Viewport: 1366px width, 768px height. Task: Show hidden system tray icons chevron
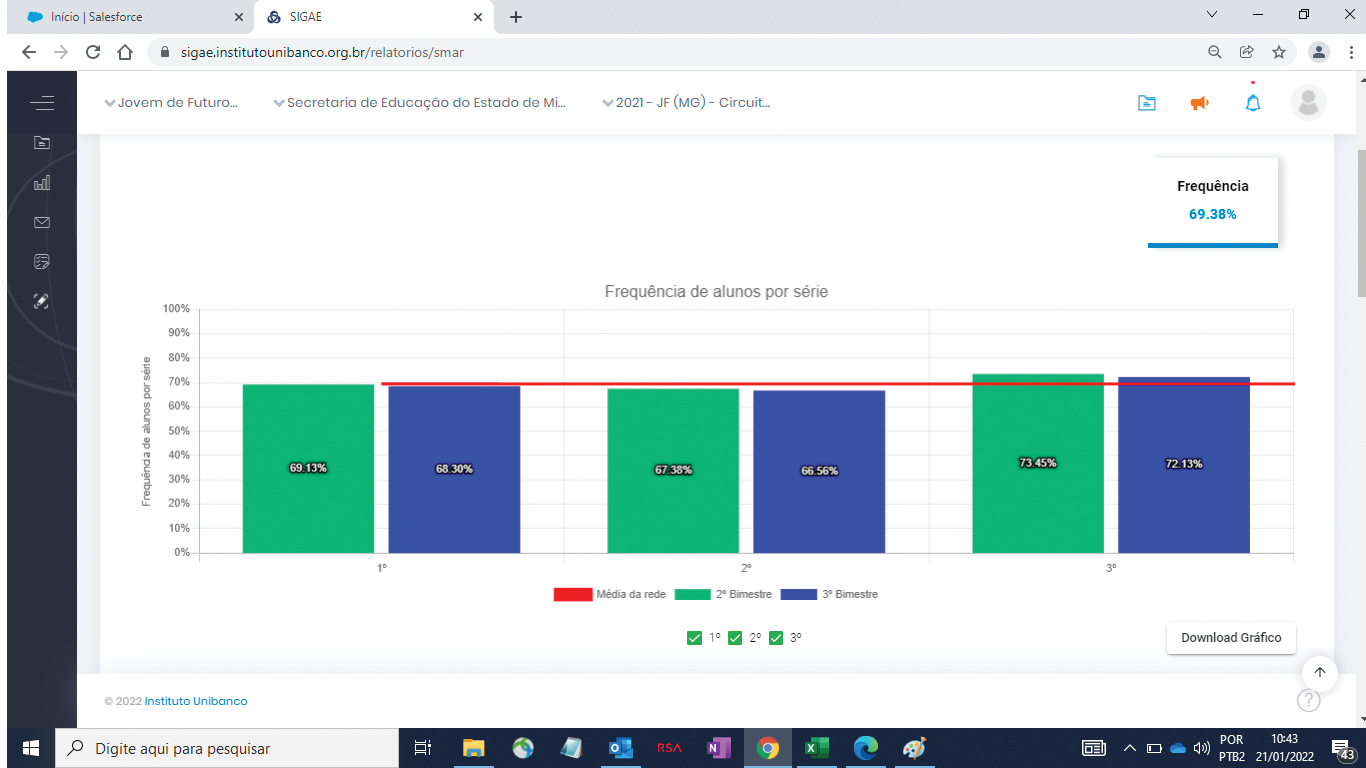tap(1130, 748)
